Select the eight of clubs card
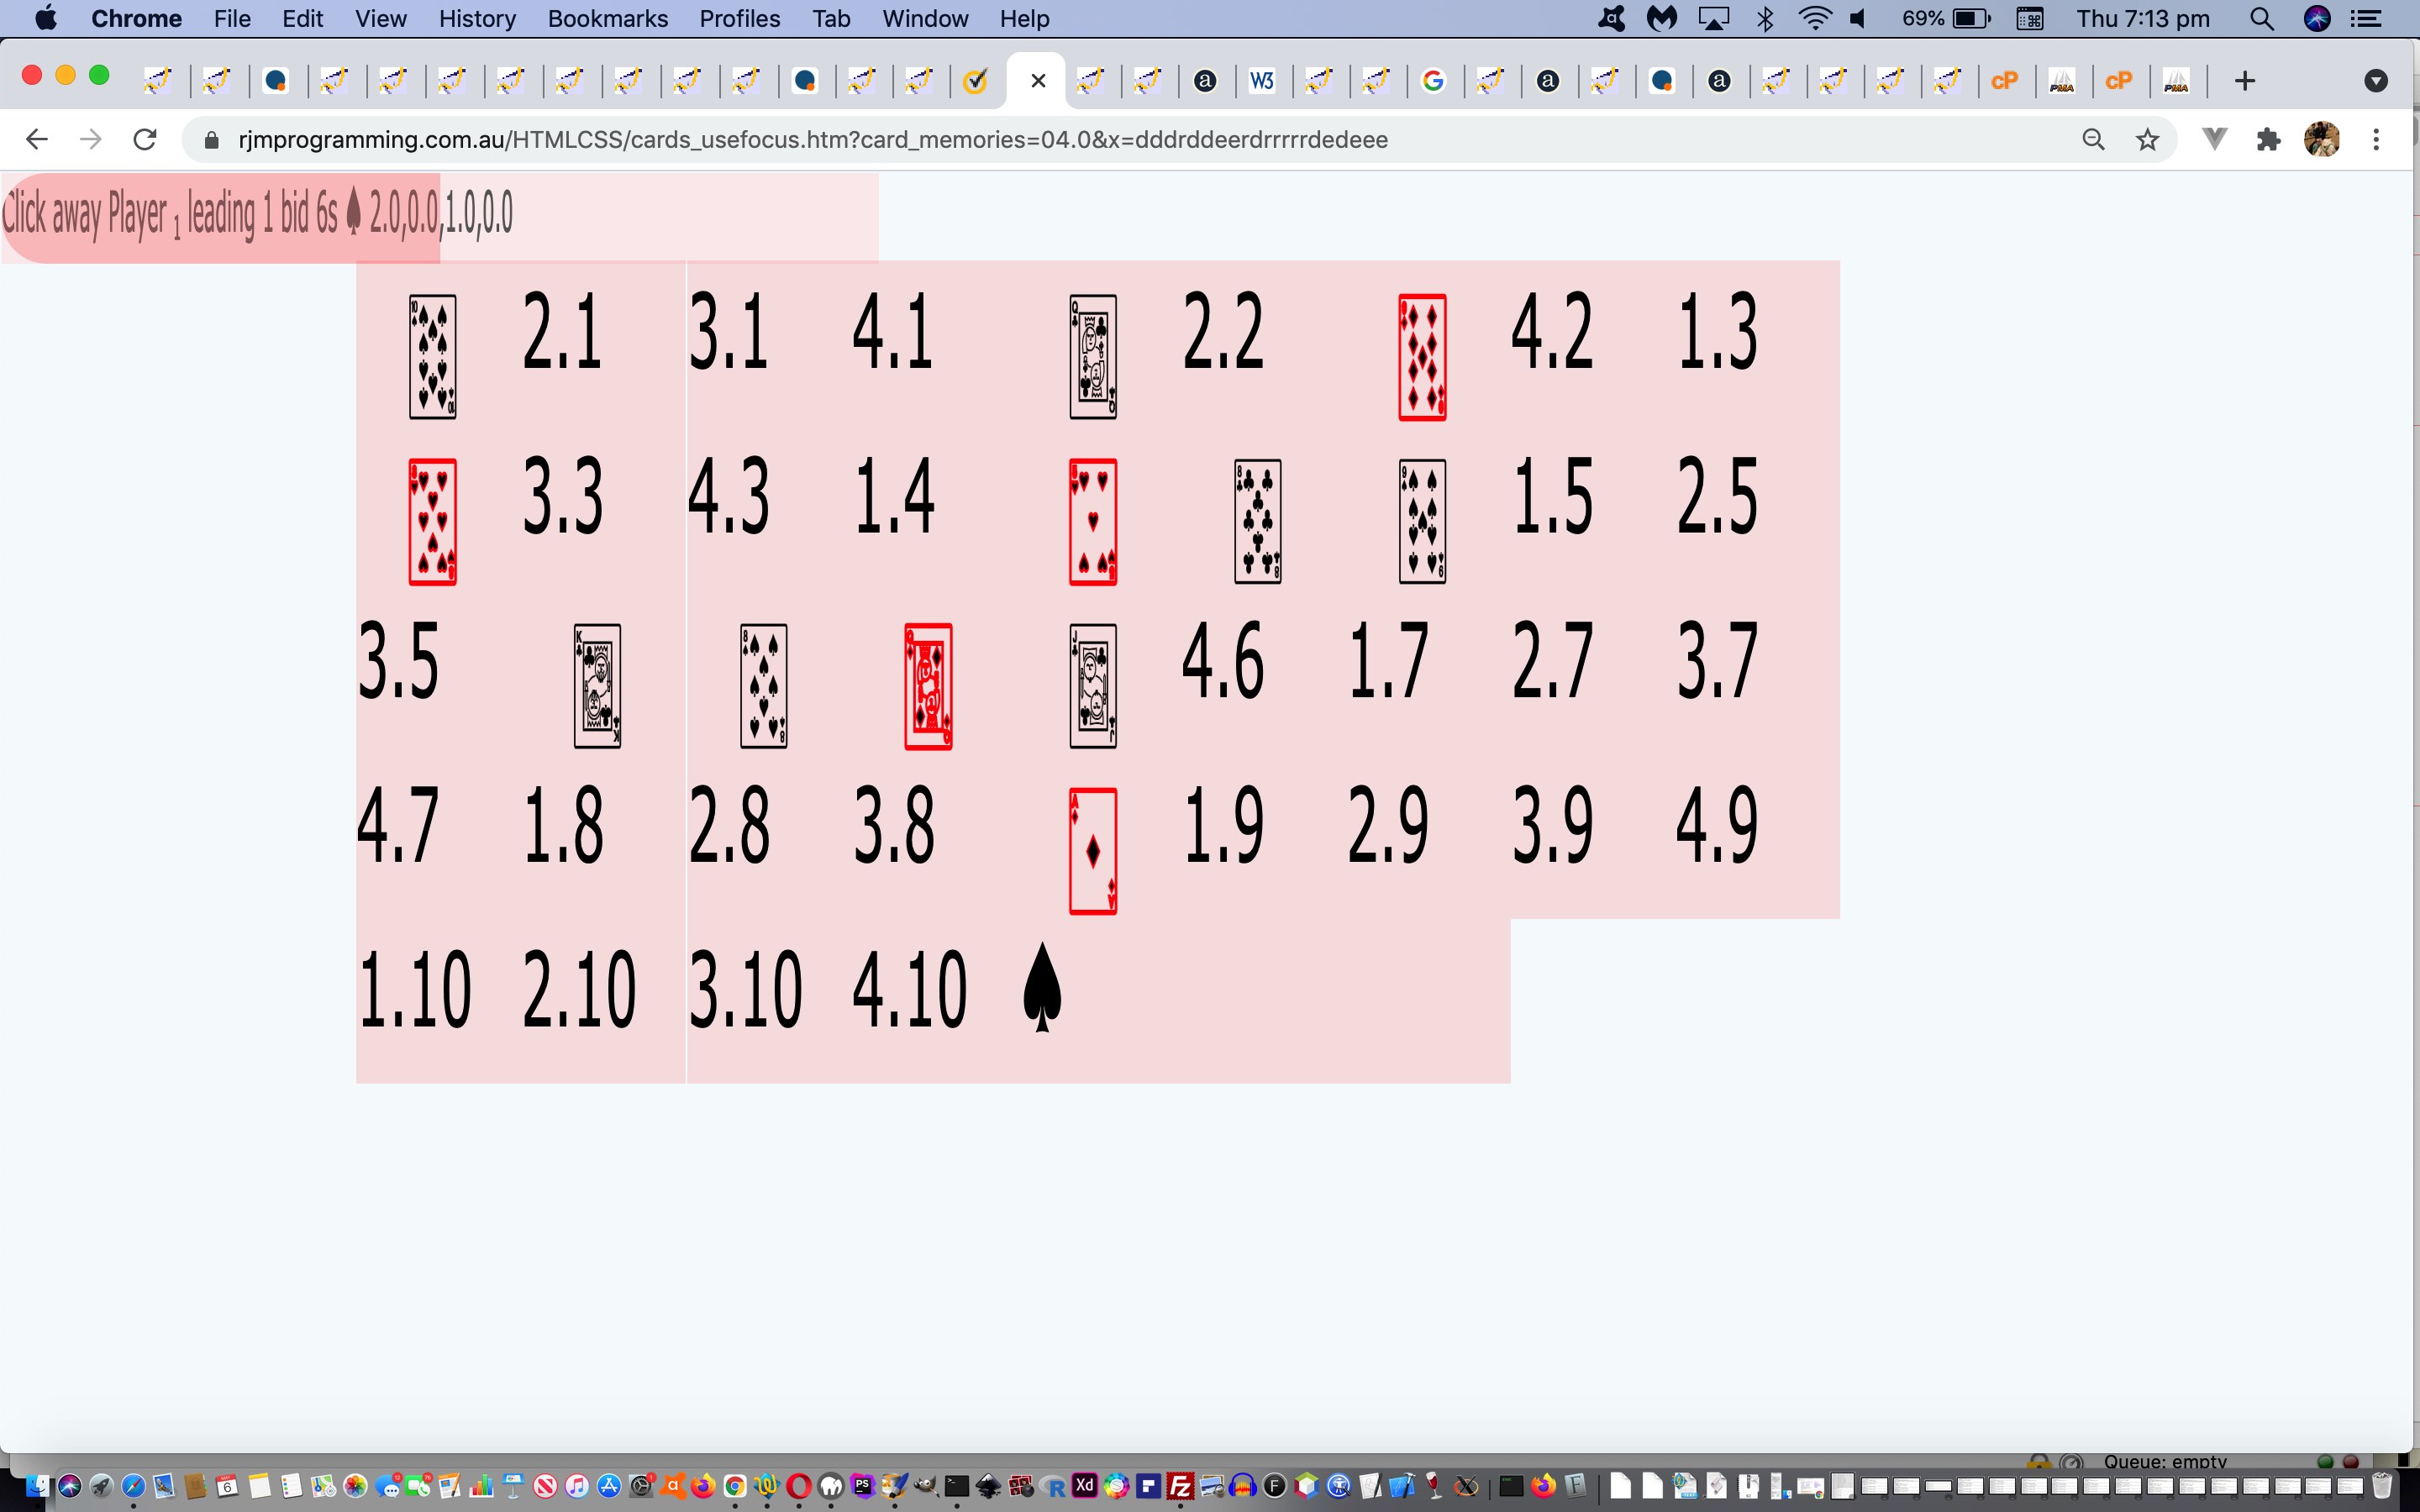The image size is (2420, 1512). [x=1257, y=522]
